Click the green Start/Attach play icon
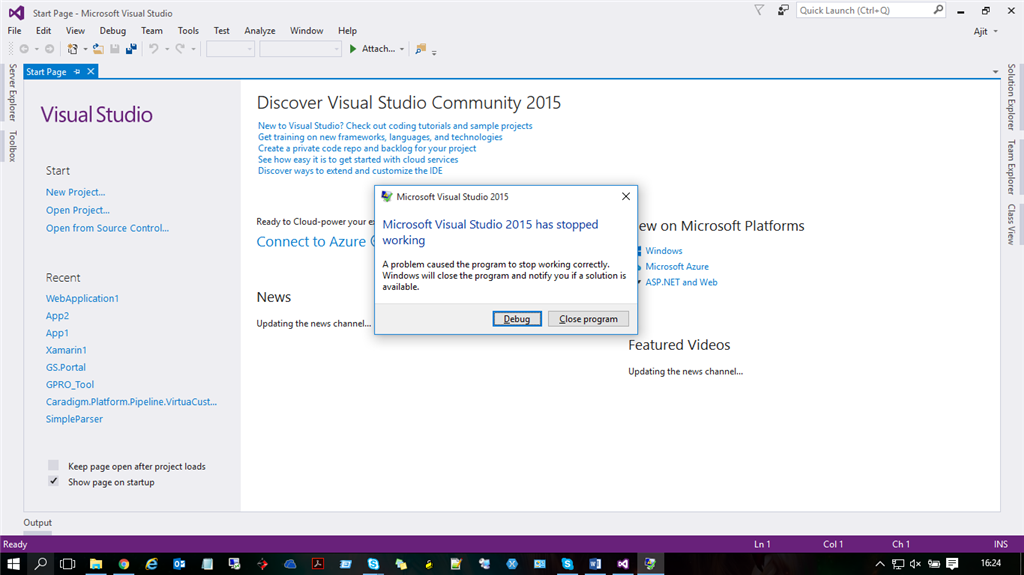The width and height of the screenshot is (1024, 575). [x=353, y=49]
